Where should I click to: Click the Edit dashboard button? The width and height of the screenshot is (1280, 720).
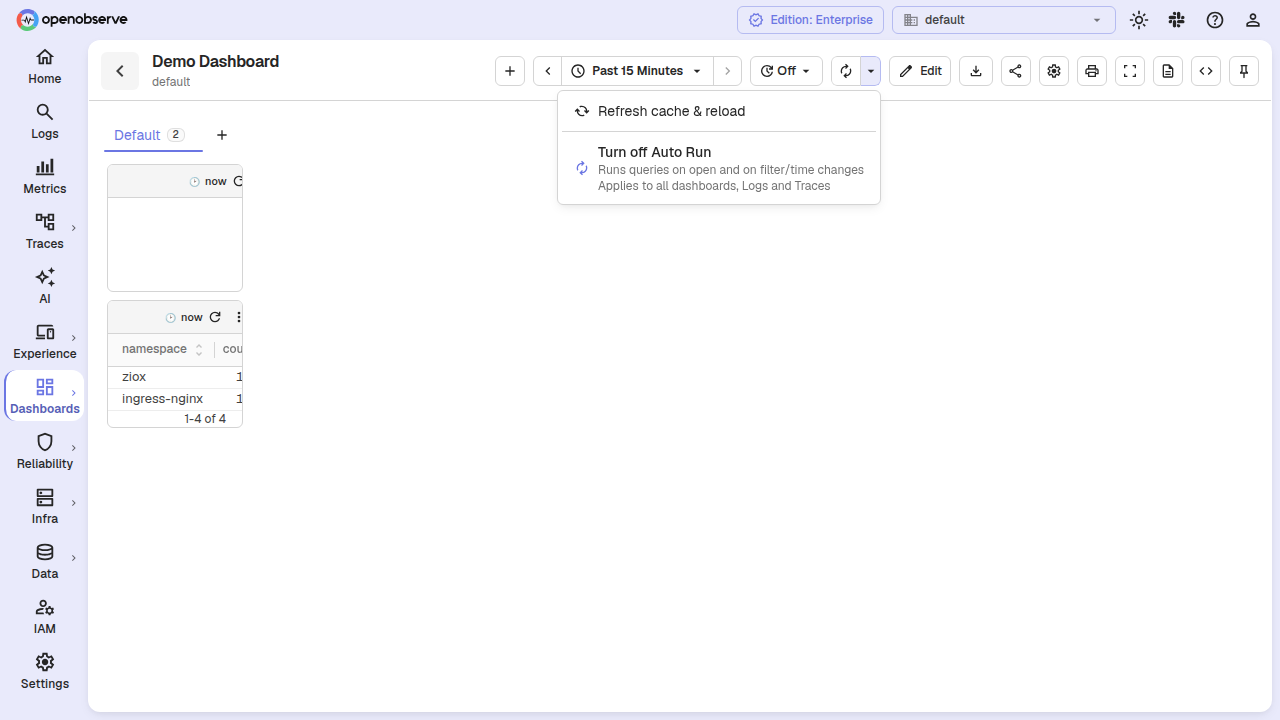[920, 71]
